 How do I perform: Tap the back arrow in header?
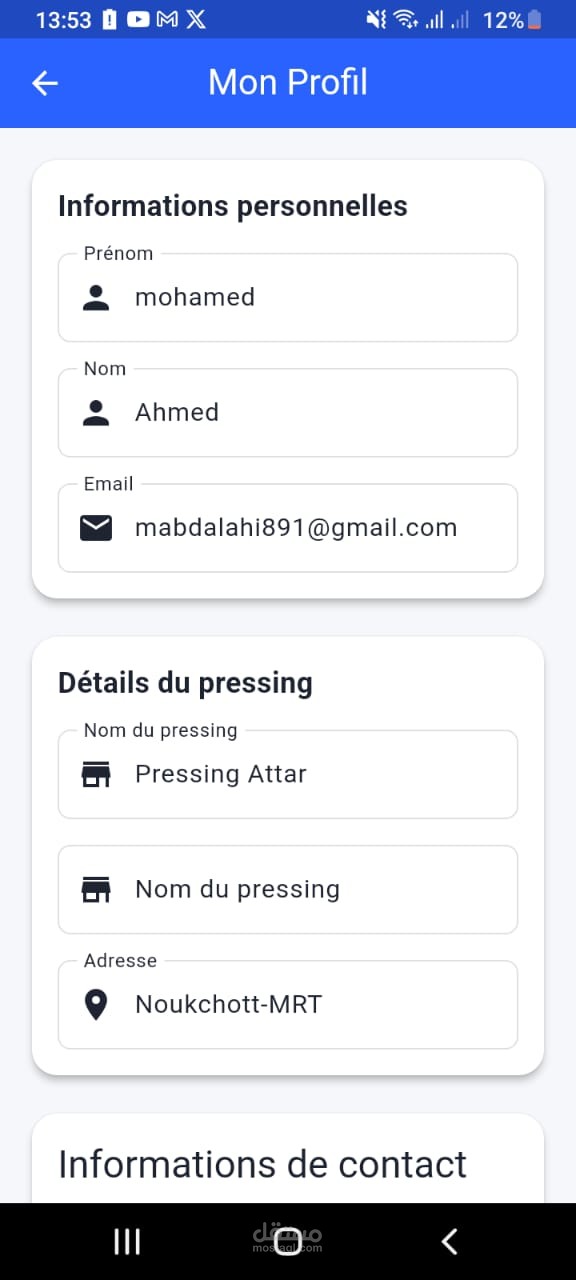[x=45, y=83]
